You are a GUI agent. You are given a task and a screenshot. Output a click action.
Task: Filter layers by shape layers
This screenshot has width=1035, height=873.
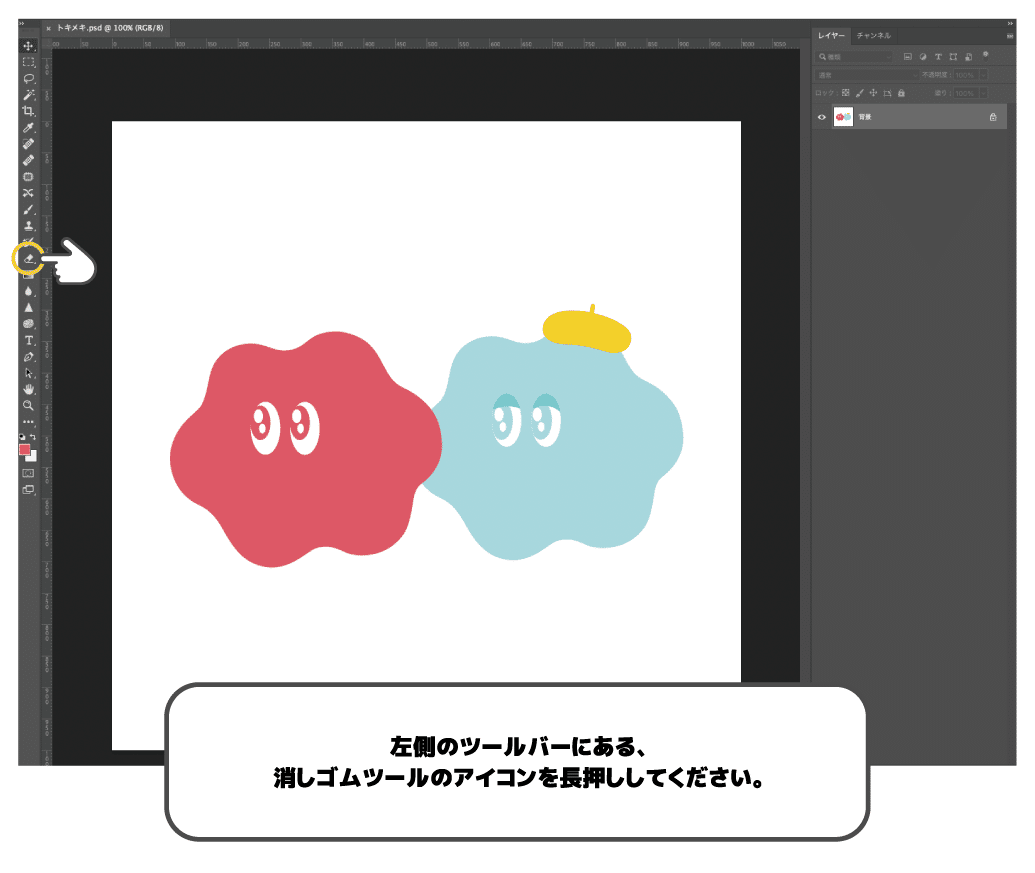pyautogui.click(x=953, y=57)
